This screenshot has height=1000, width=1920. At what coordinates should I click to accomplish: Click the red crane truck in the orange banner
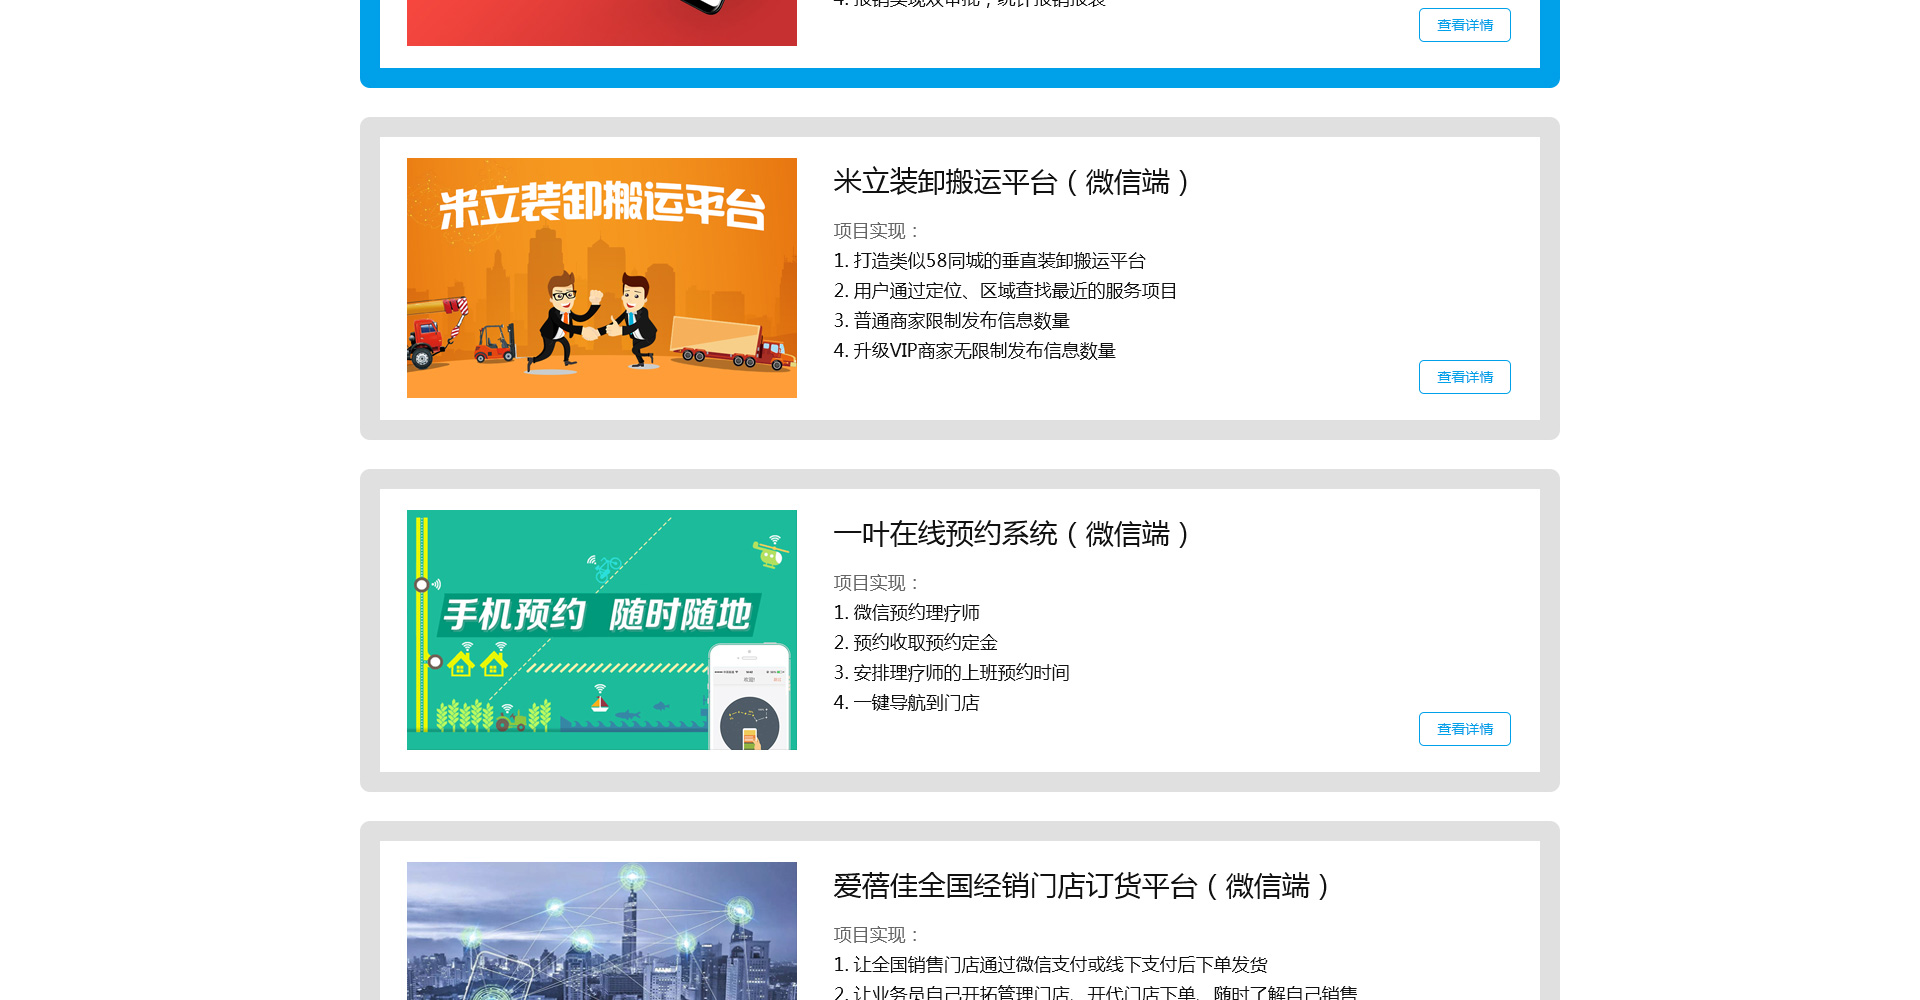click(435, 333)
